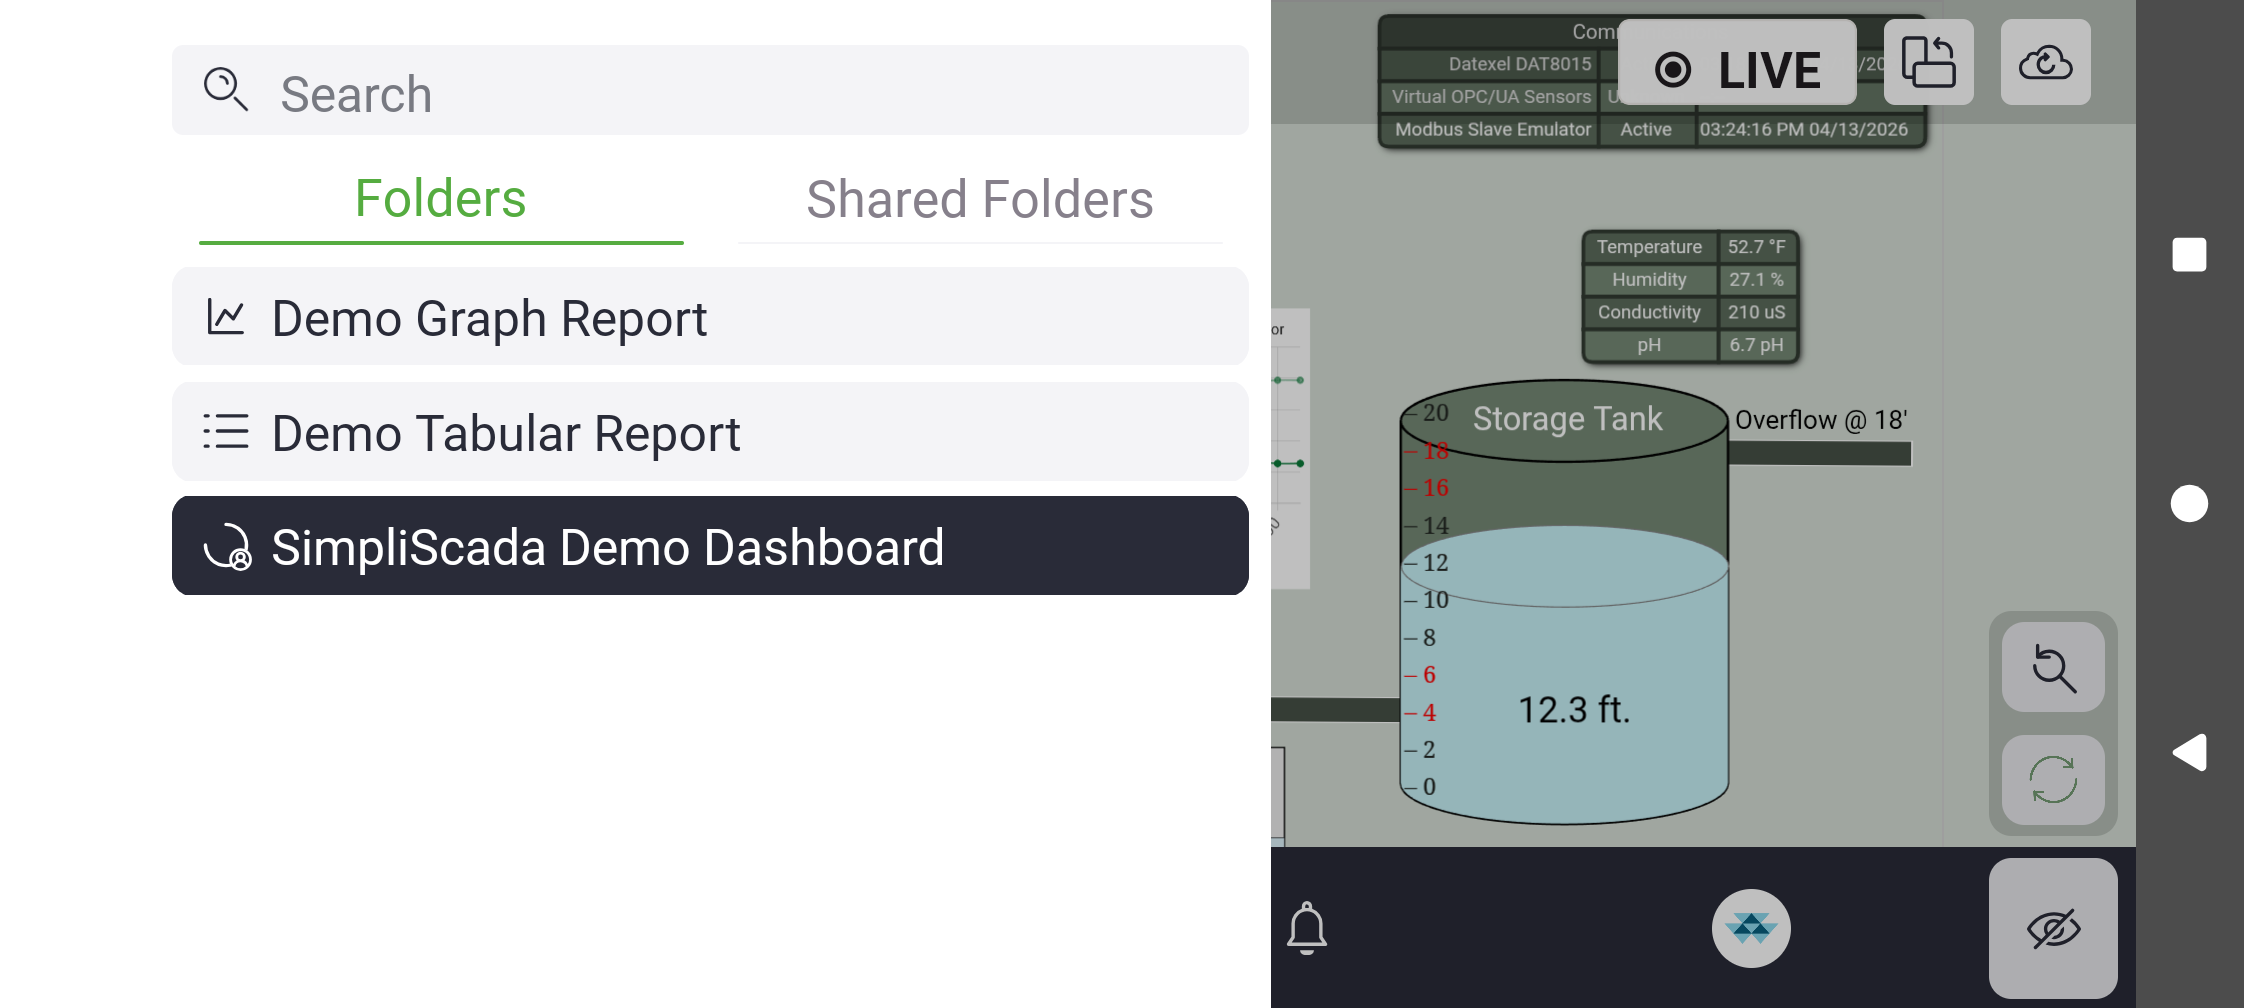The image size is (2244, 1008).
Task: Click the cloud sync icon
Action: pyautogui.click(x=2045, y=63)
